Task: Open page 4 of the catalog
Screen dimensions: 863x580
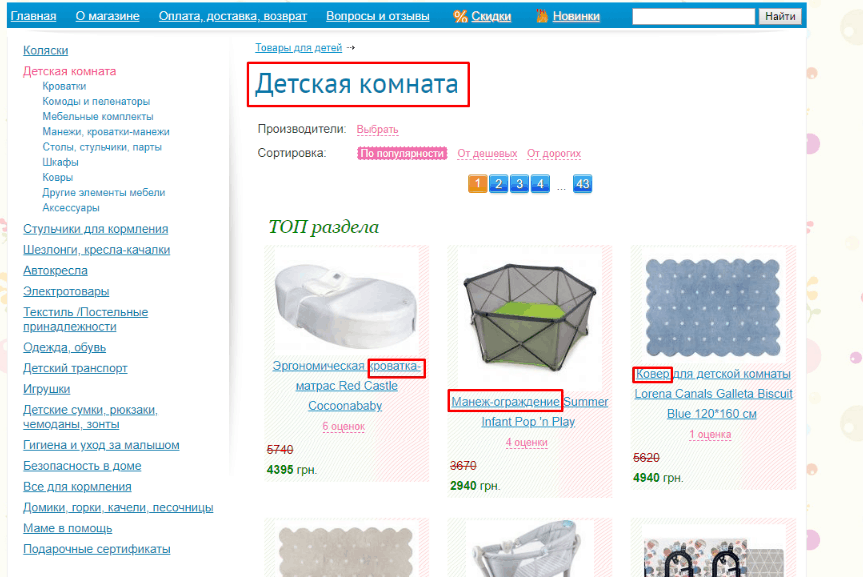Action: (540, 184)
